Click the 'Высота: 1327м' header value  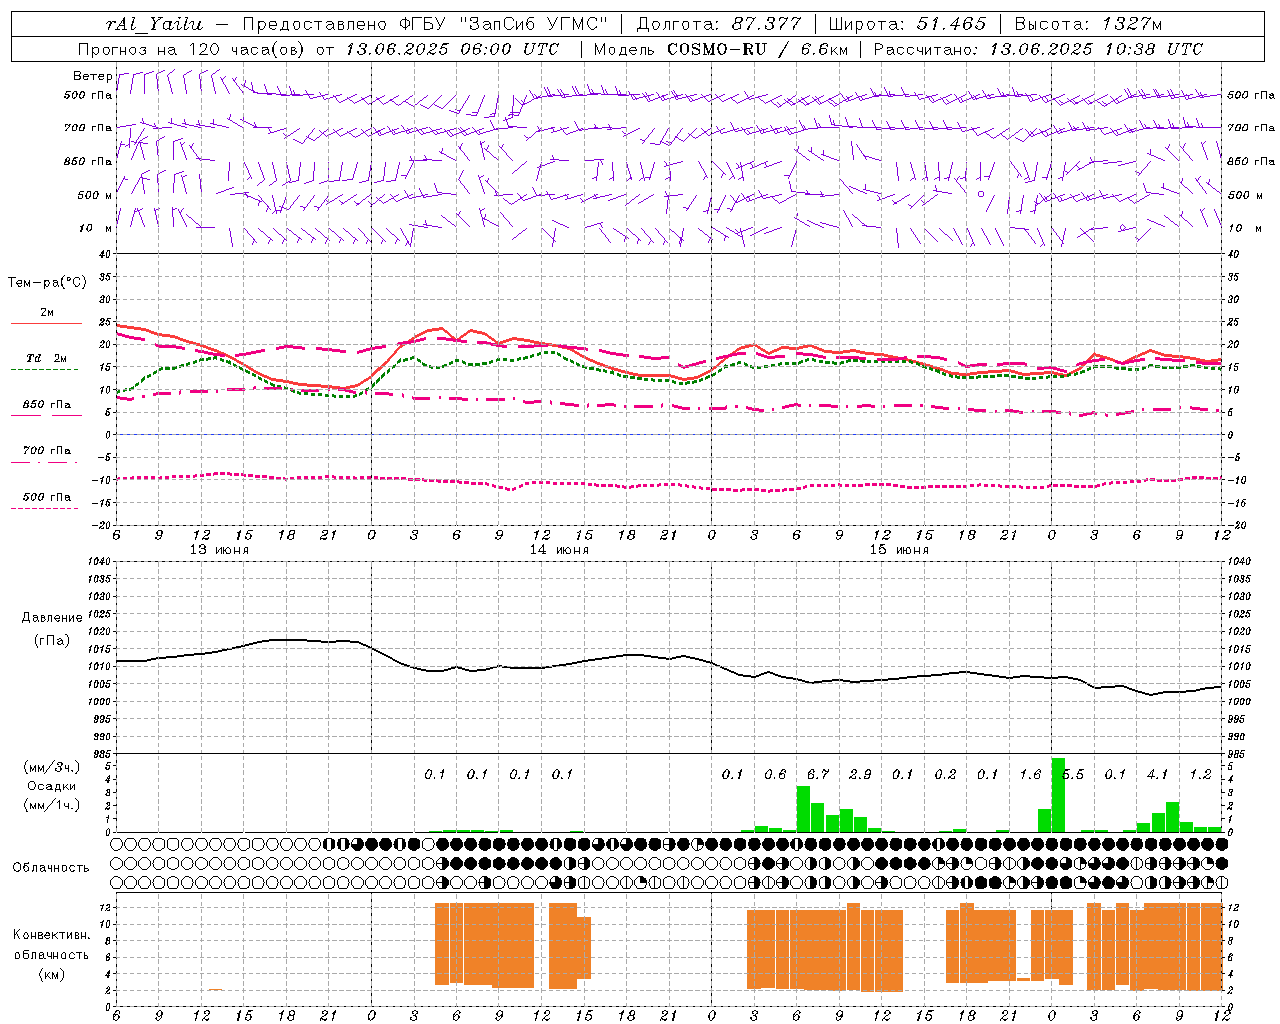click(x=1088, y=24)
